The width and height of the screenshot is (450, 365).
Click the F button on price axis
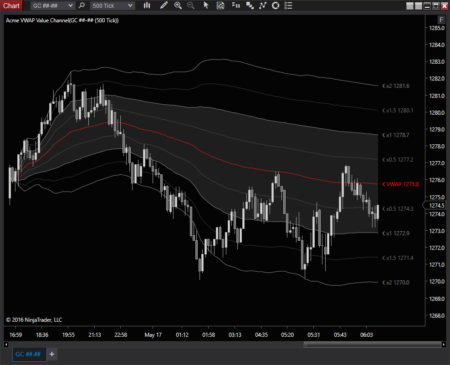point(441,20)
